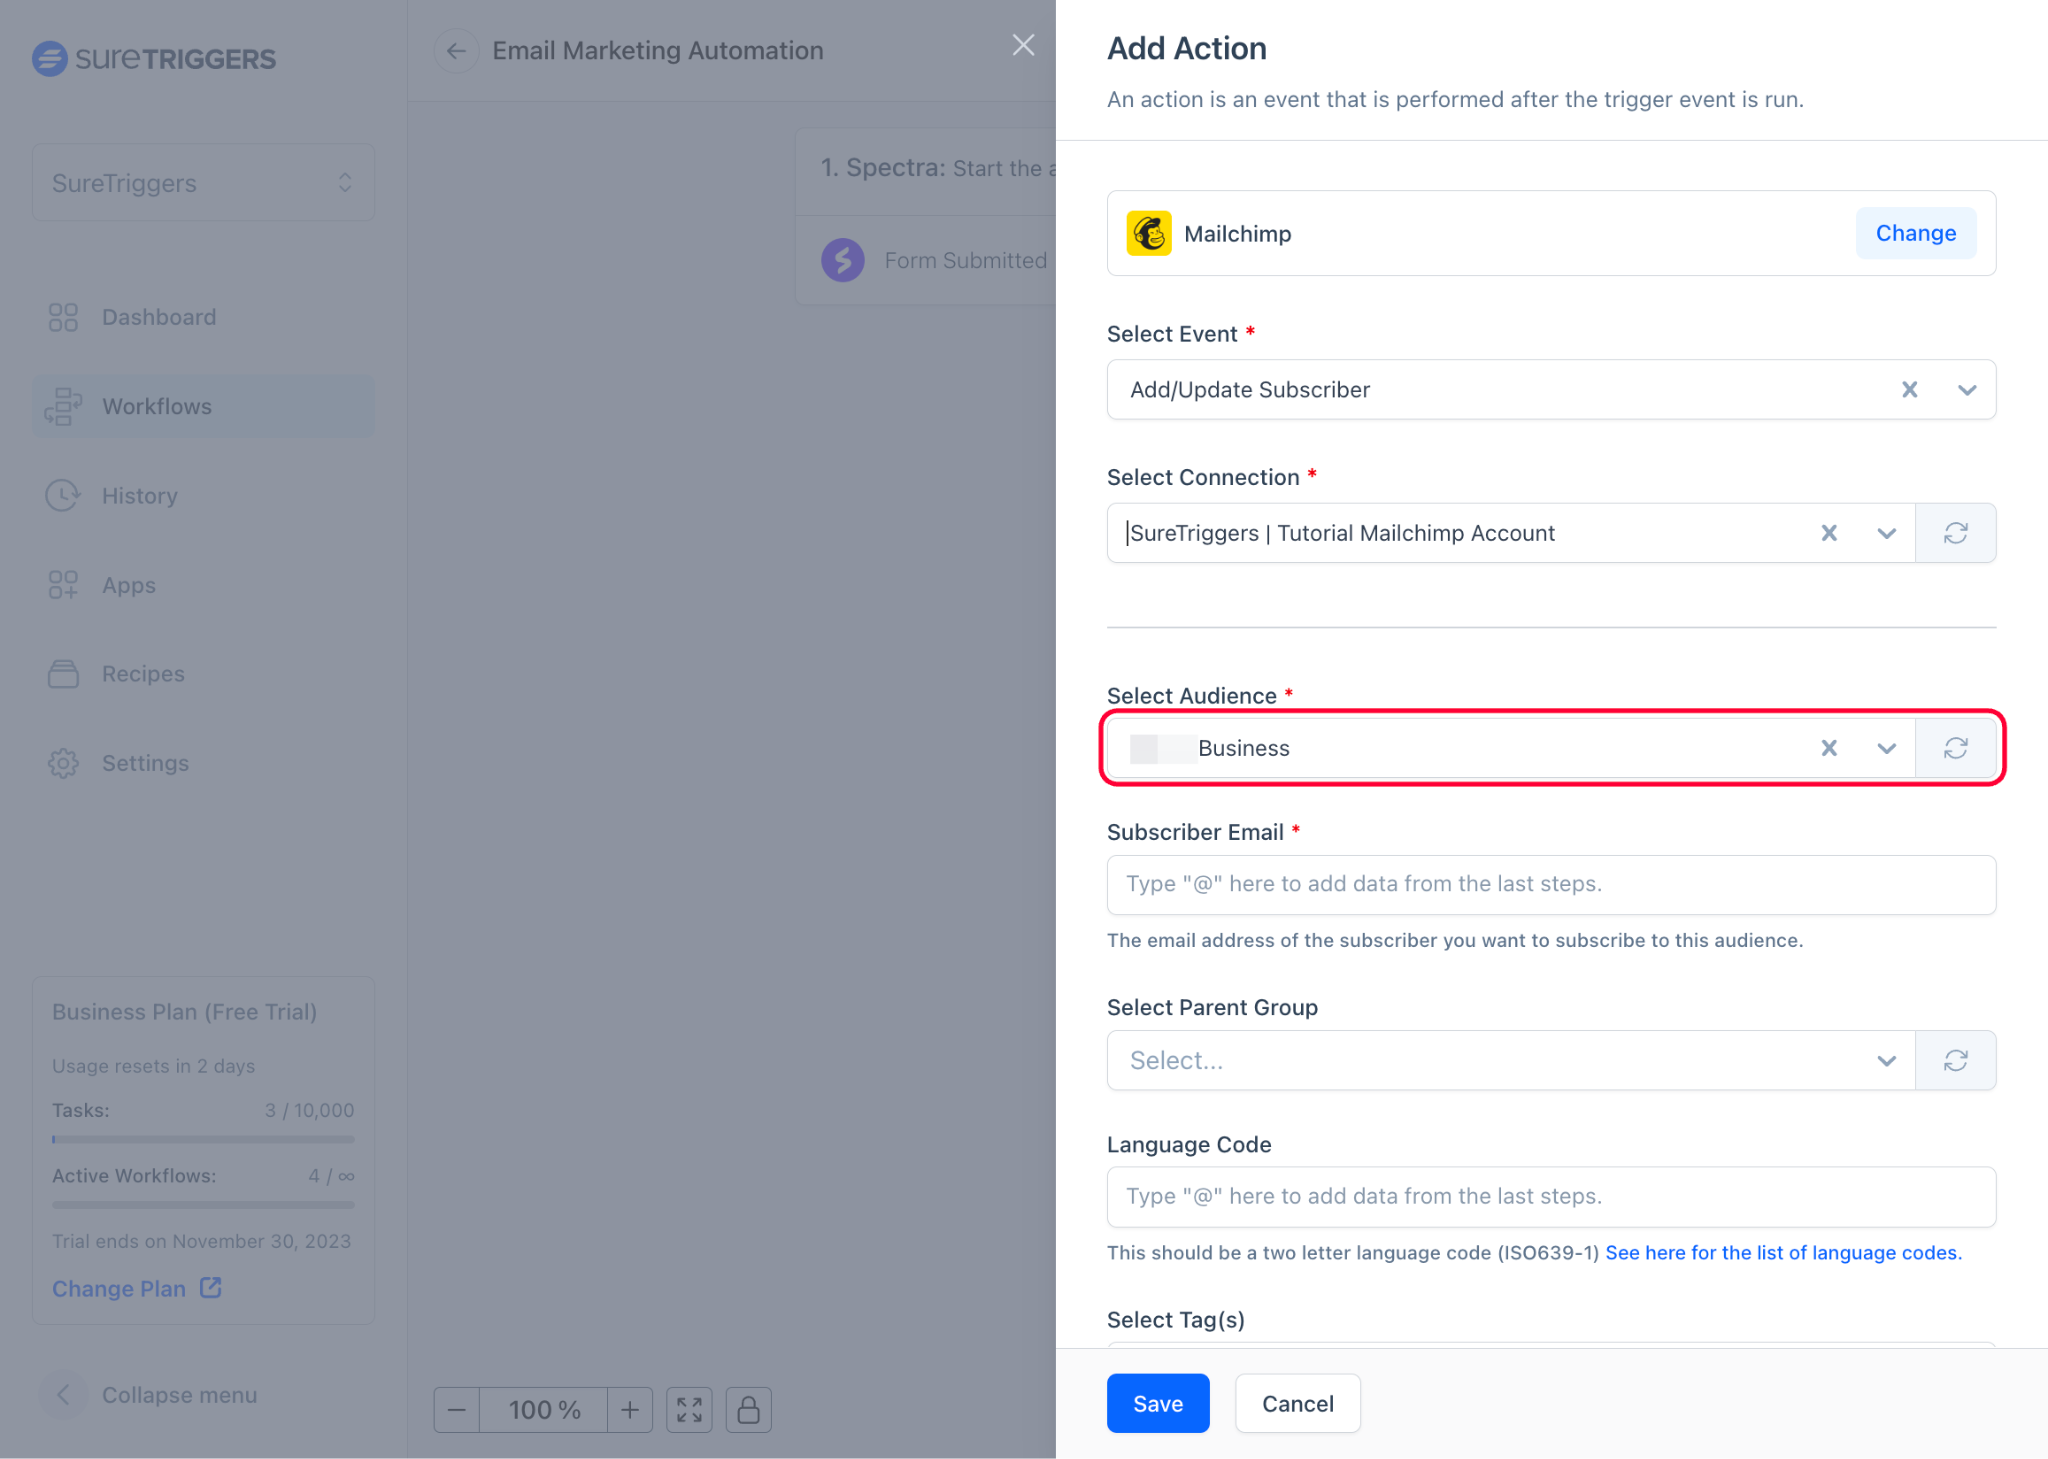Refresh the Parent Group options

pyautogui.click(x=1956, y=1060)
